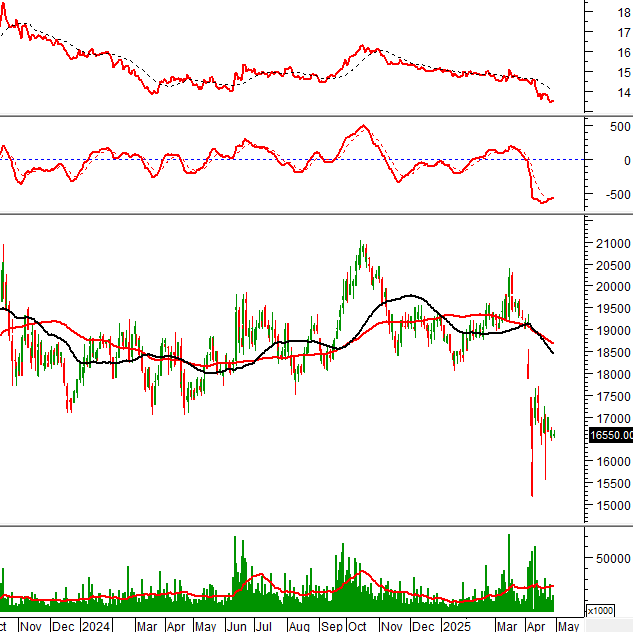The width and height of the screenshot is (633, 632).
Task: Click the 50000 volume axis label
Action: (613, 559)
